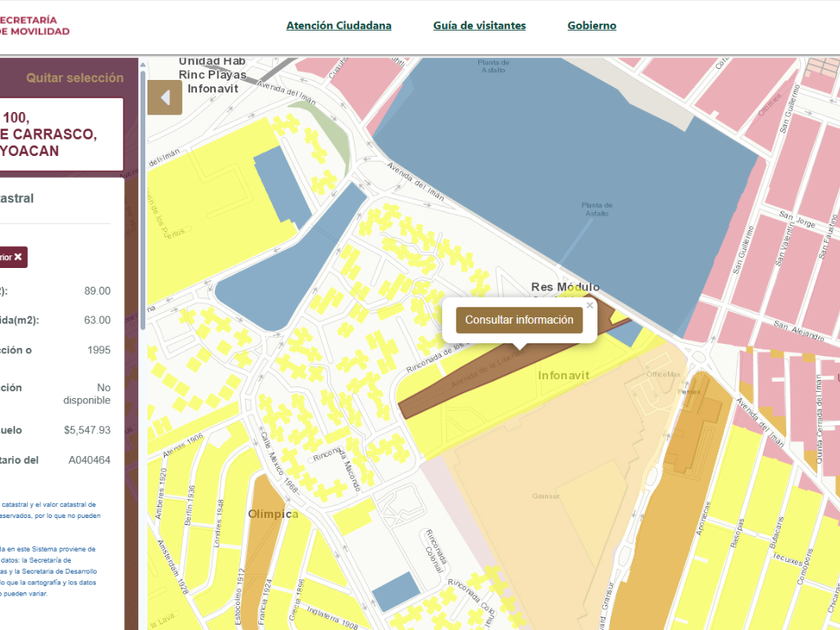Click the Secretaría de Movilidad logo
Screen dimensions: 840x630
pos(35,25)
